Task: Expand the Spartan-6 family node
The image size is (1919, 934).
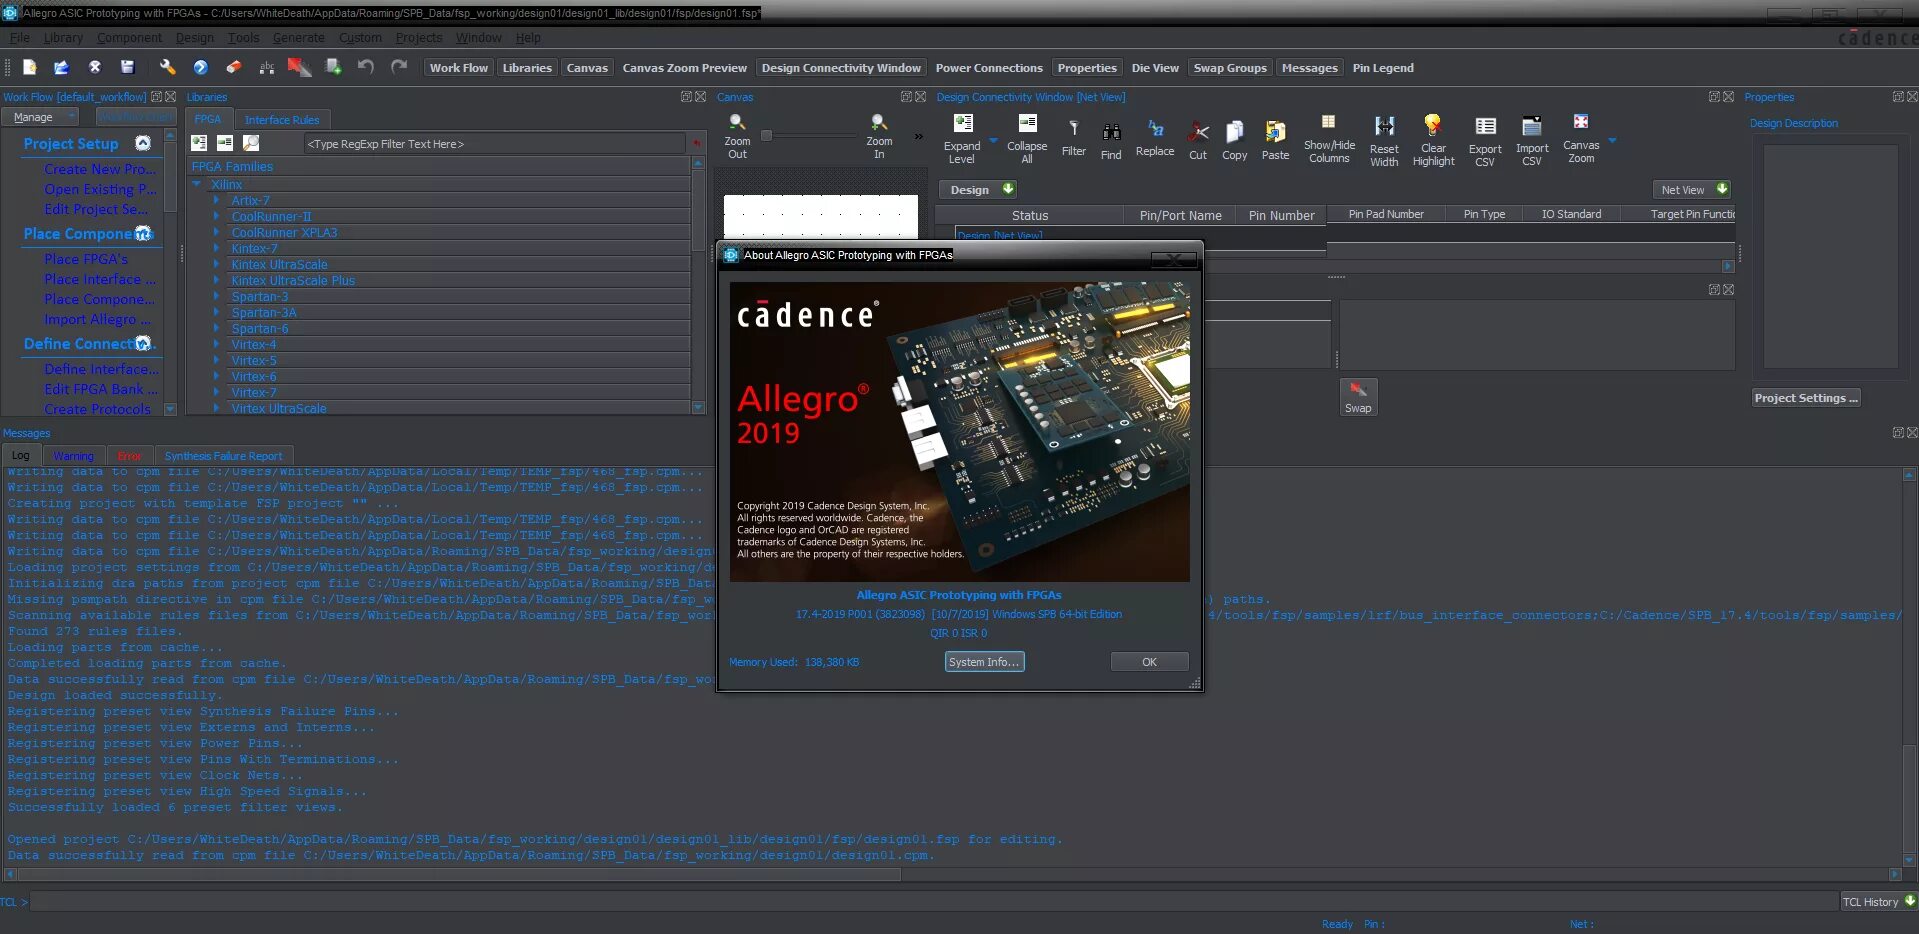Action: [216, 328]
